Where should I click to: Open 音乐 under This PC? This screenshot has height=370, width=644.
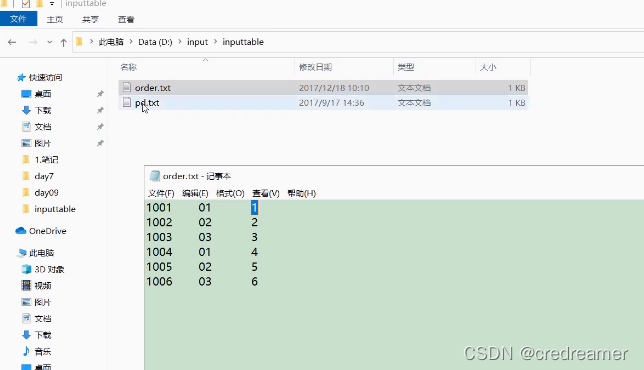point(43,352)
